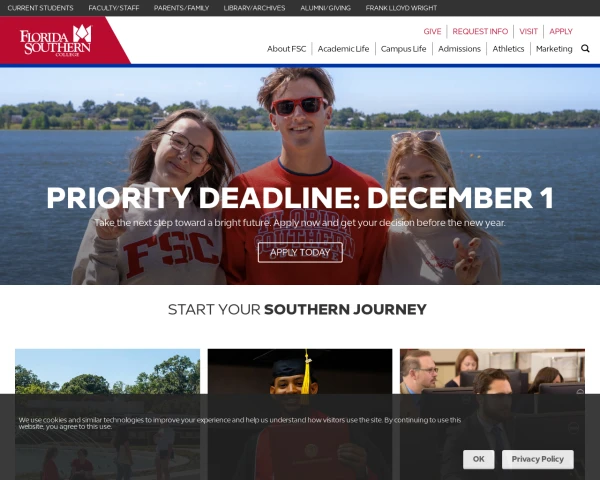The height and width of the screenshot is (480, 600).
Task: Open the Athletics menu
Action: click(508, 49)
